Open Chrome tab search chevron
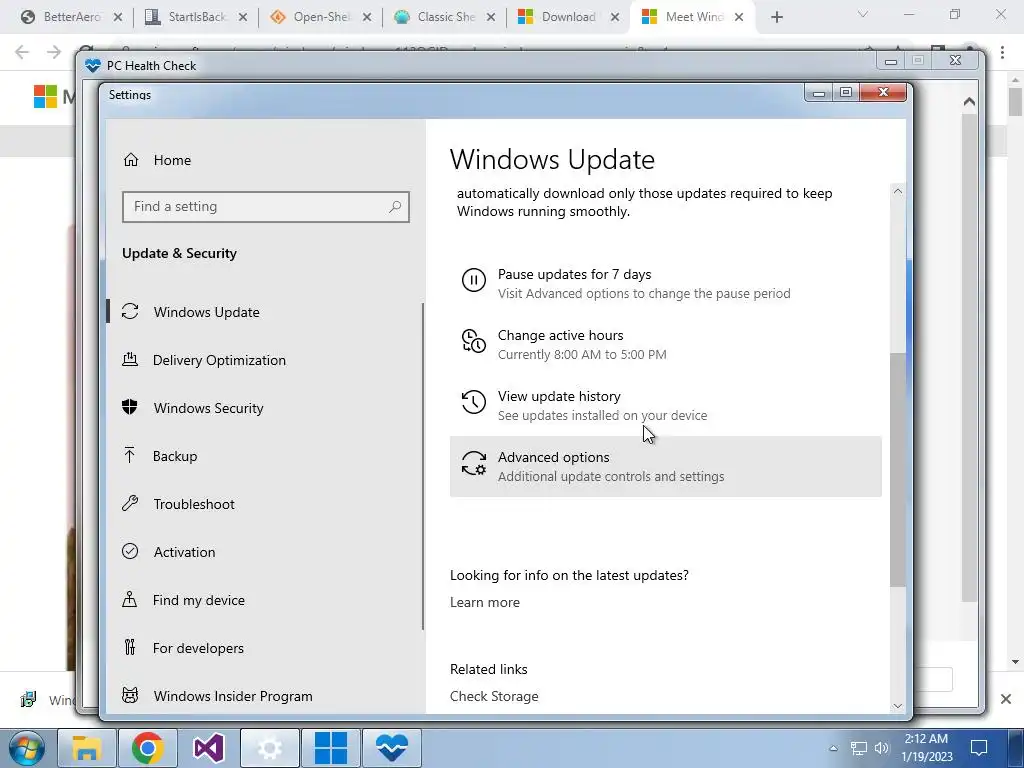This screenshot has width=1024, height=768. click(x=863, y=14)
